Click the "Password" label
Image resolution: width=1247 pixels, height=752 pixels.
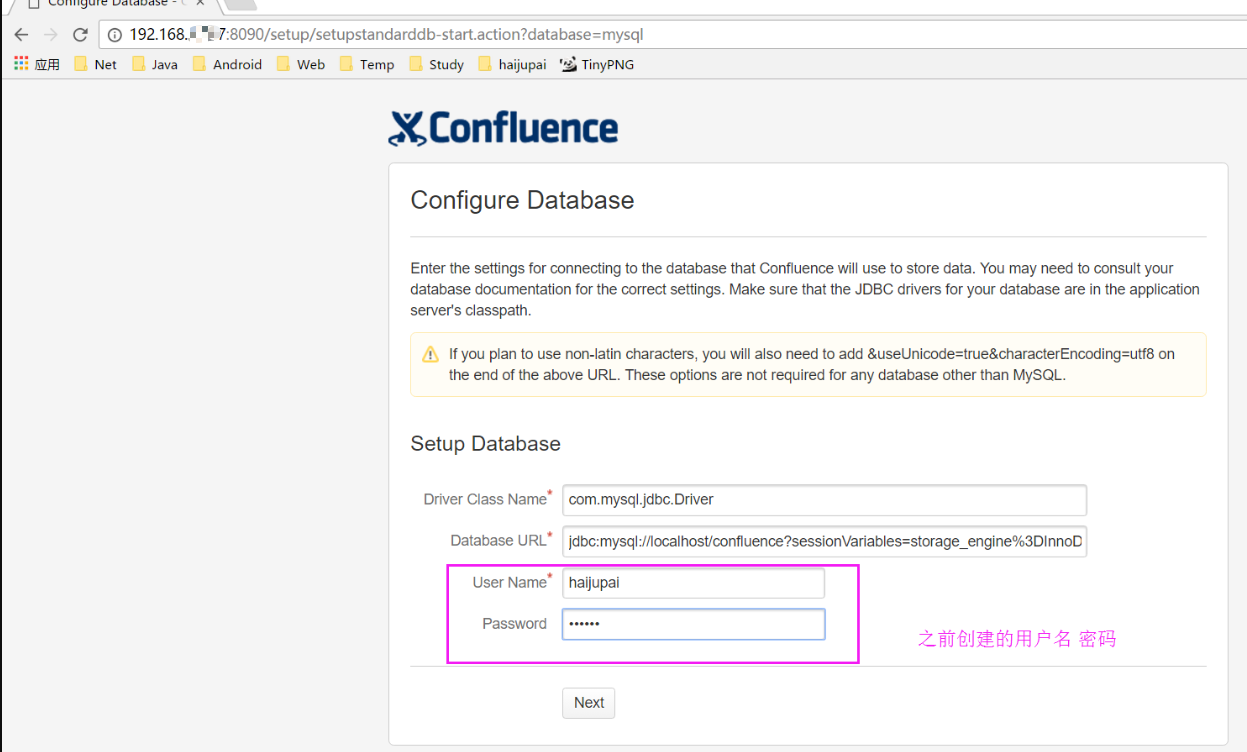pyautogui.click(x=514, y=624)
